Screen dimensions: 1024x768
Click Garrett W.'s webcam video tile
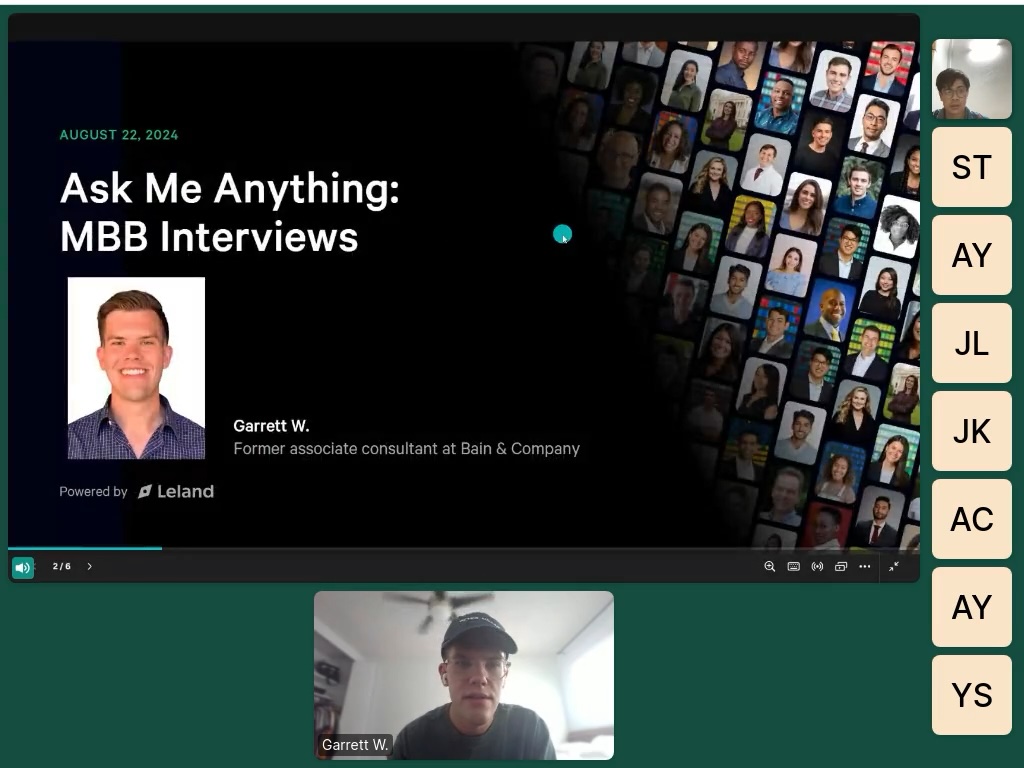coord(464,675)
